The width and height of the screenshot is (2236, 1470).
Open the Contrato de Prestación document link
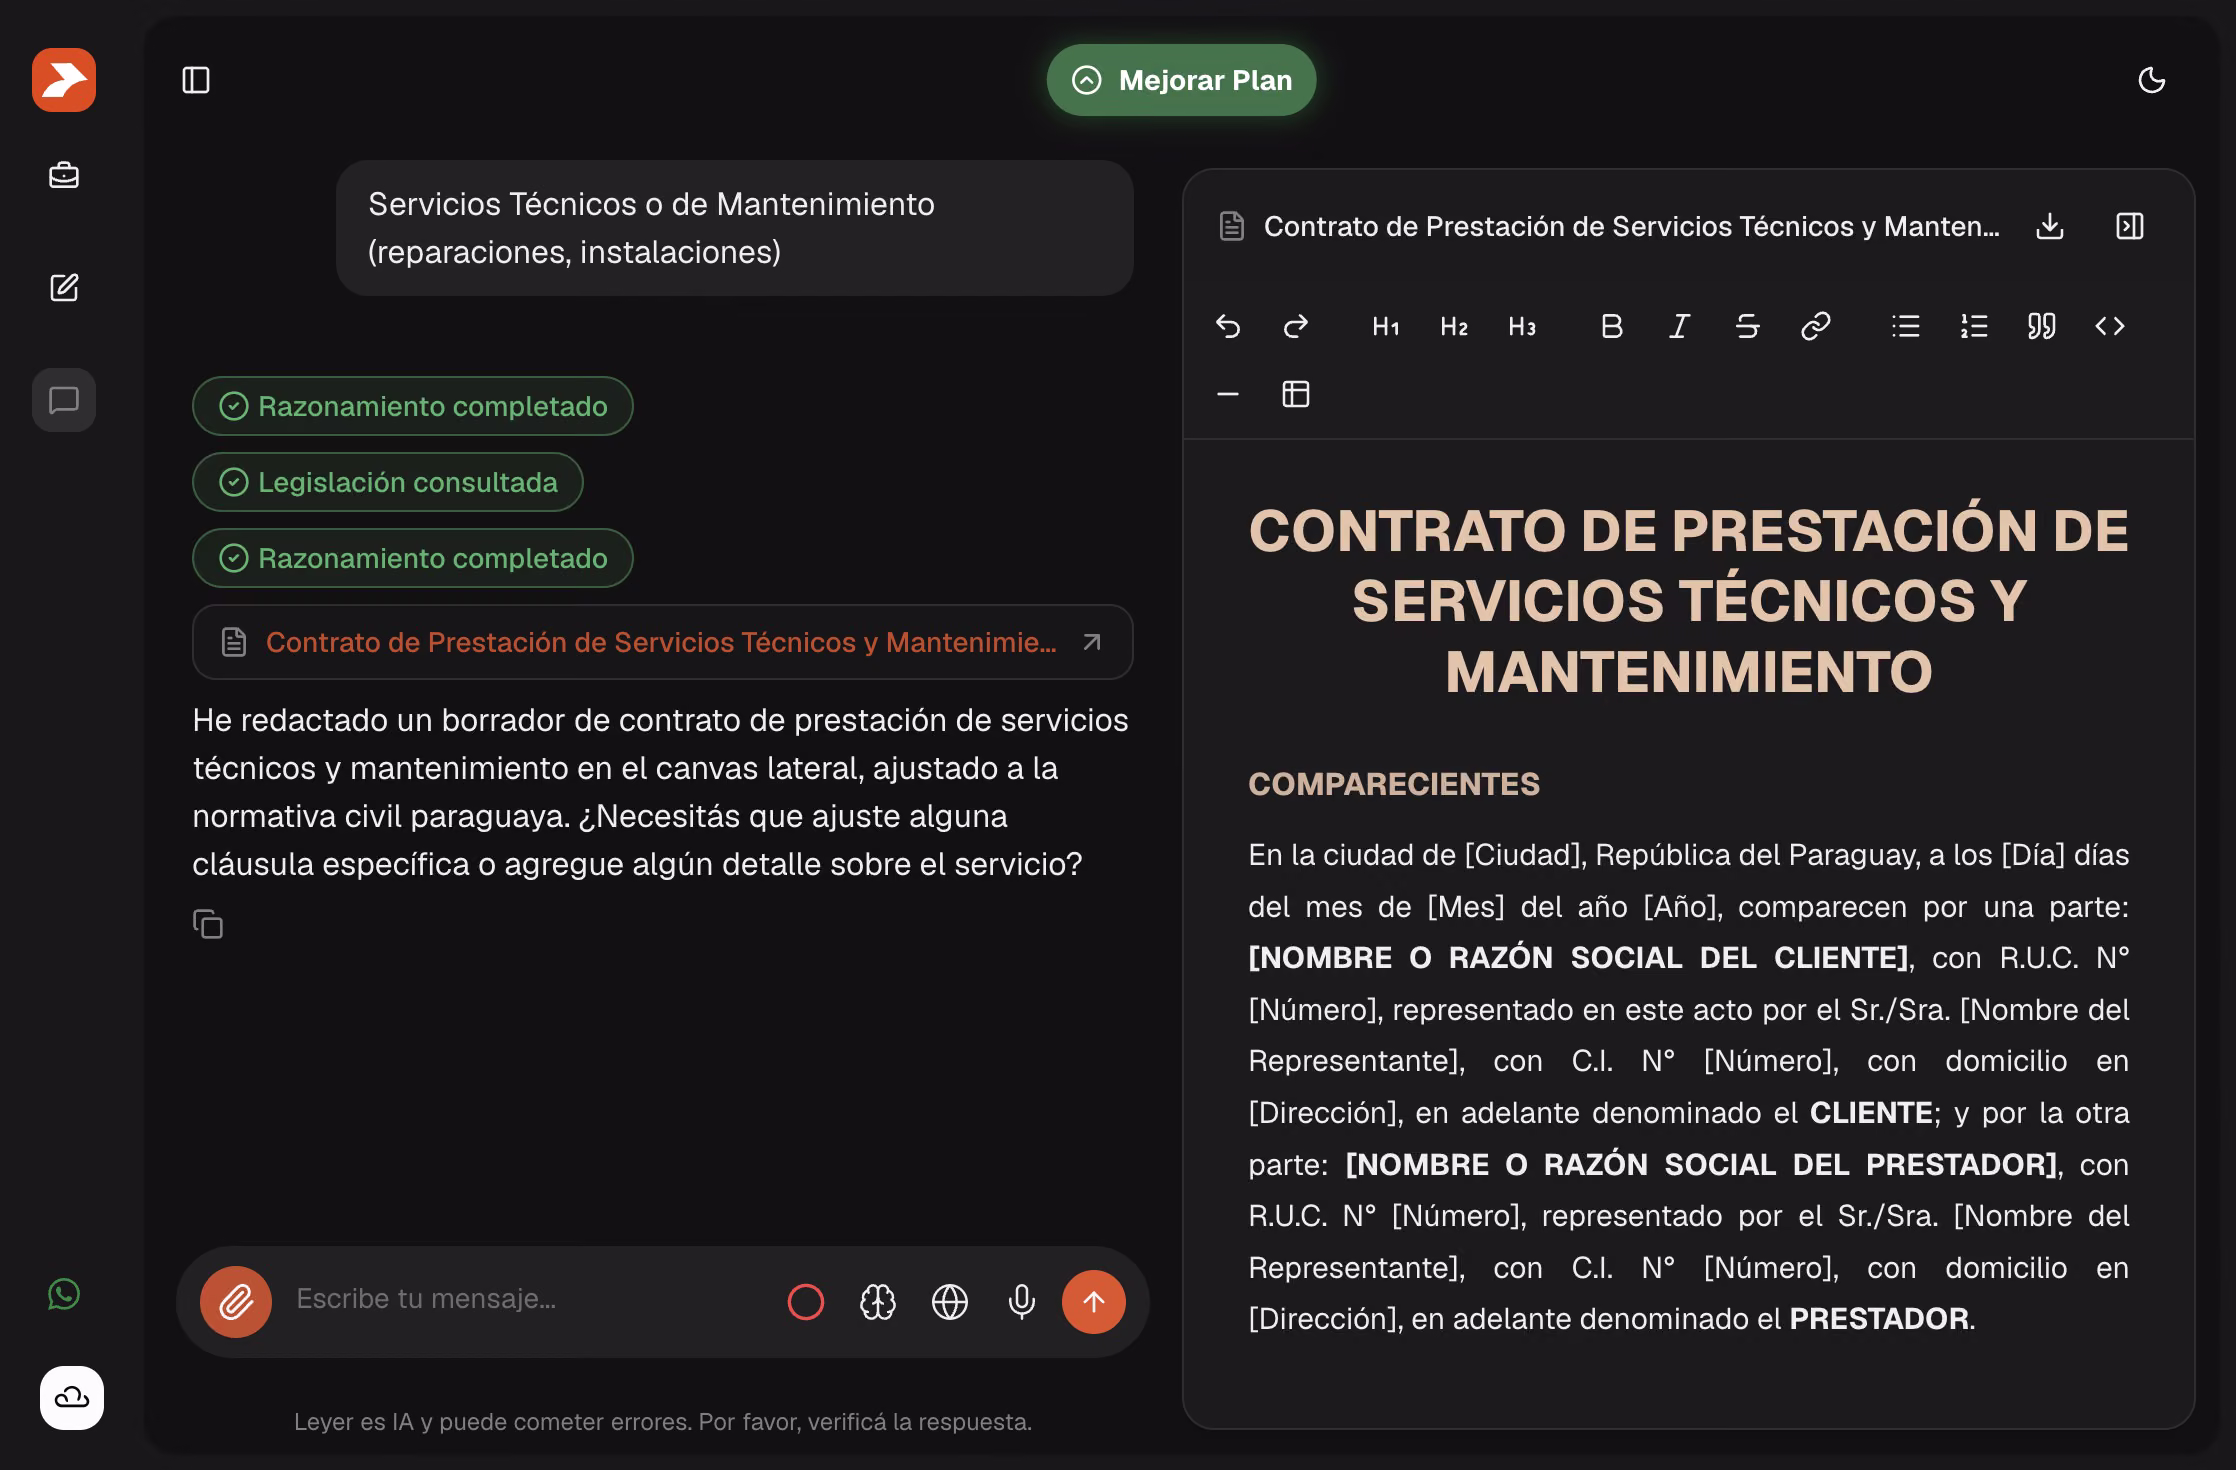coord(663,642)
